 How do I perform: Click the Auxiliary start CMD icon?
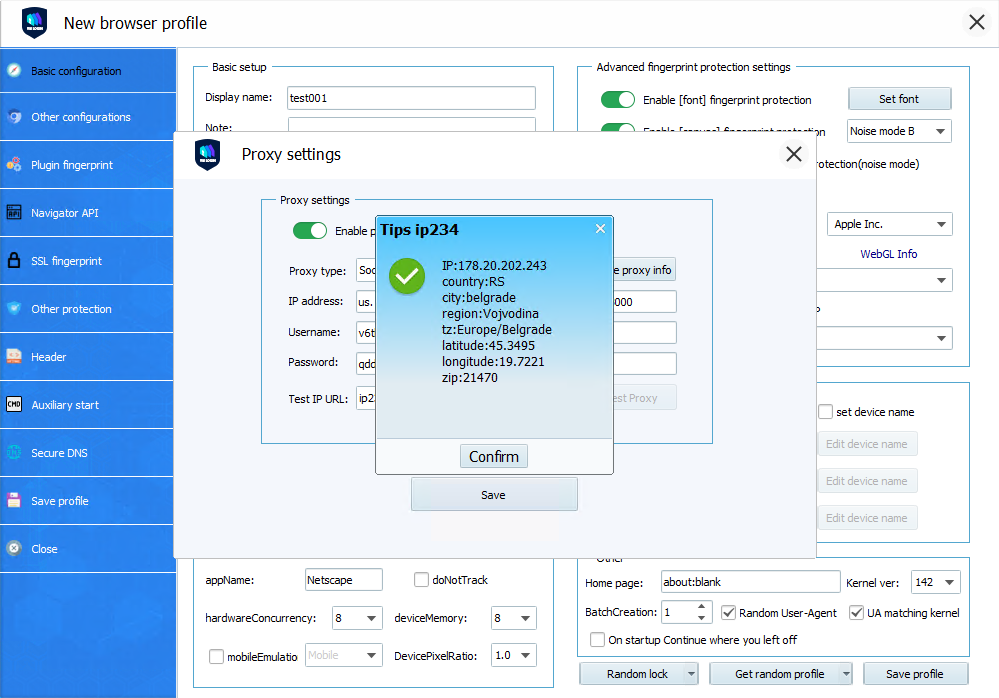point(14,405)
